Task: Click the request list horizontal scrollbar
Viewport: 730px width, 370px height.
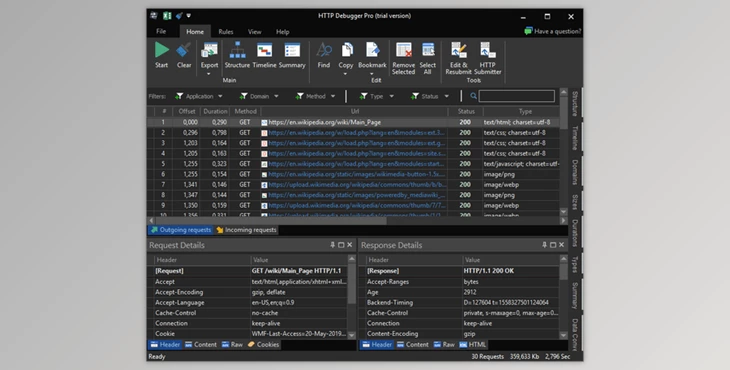Action: [269, 220]
